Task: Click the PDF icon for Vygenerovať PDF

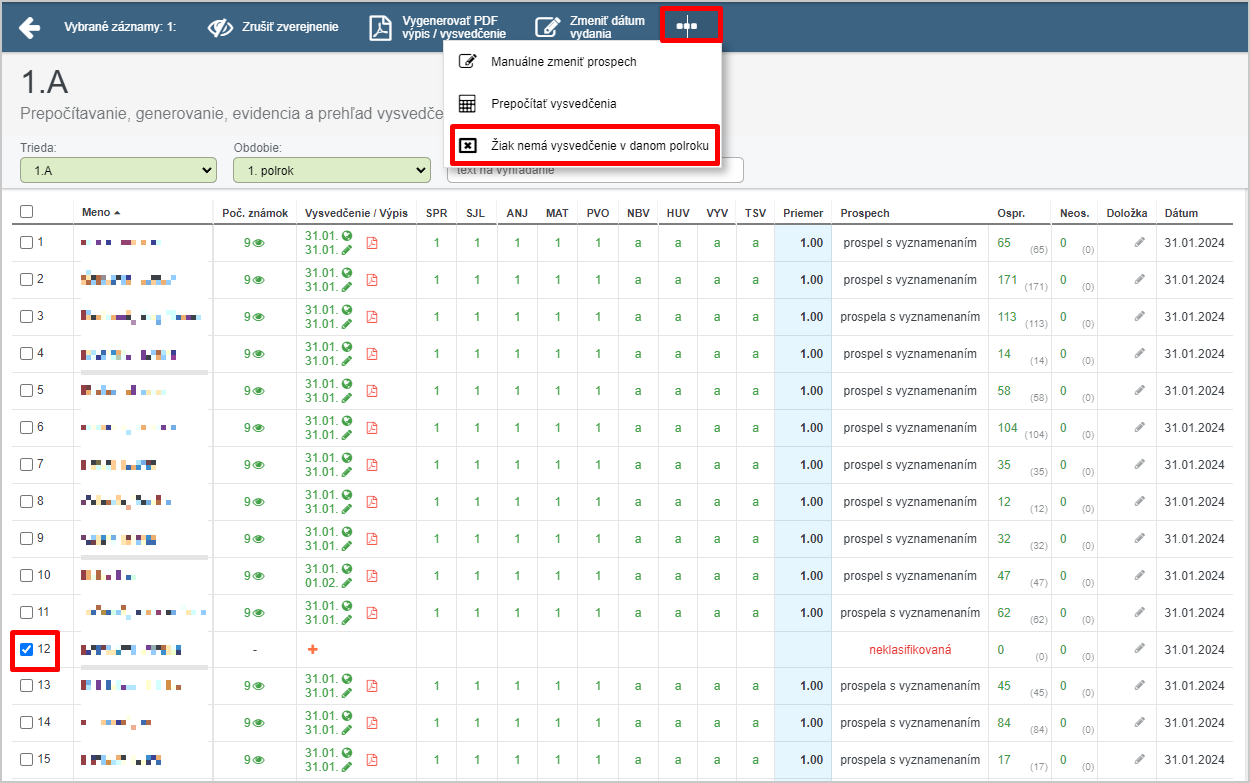Action: 381,27
